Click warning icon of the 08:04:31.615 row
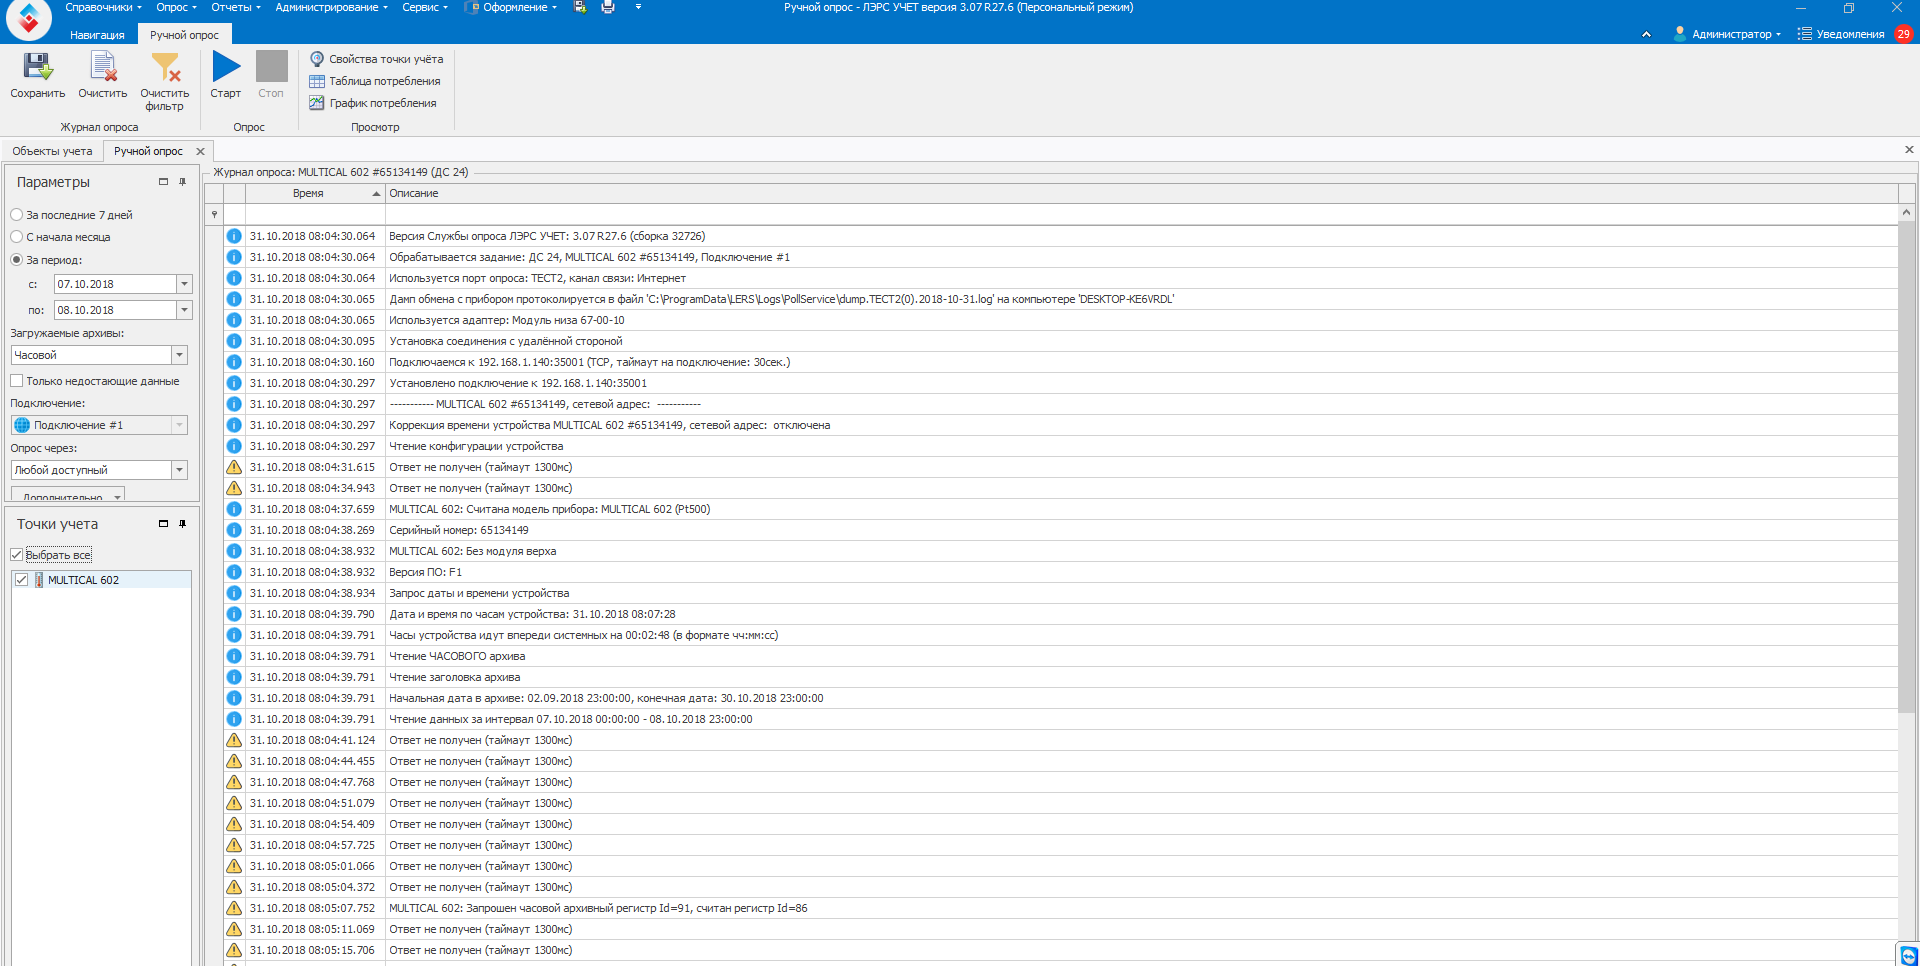The width and height of the screenshot is (1920, 966). coord(234,467)
